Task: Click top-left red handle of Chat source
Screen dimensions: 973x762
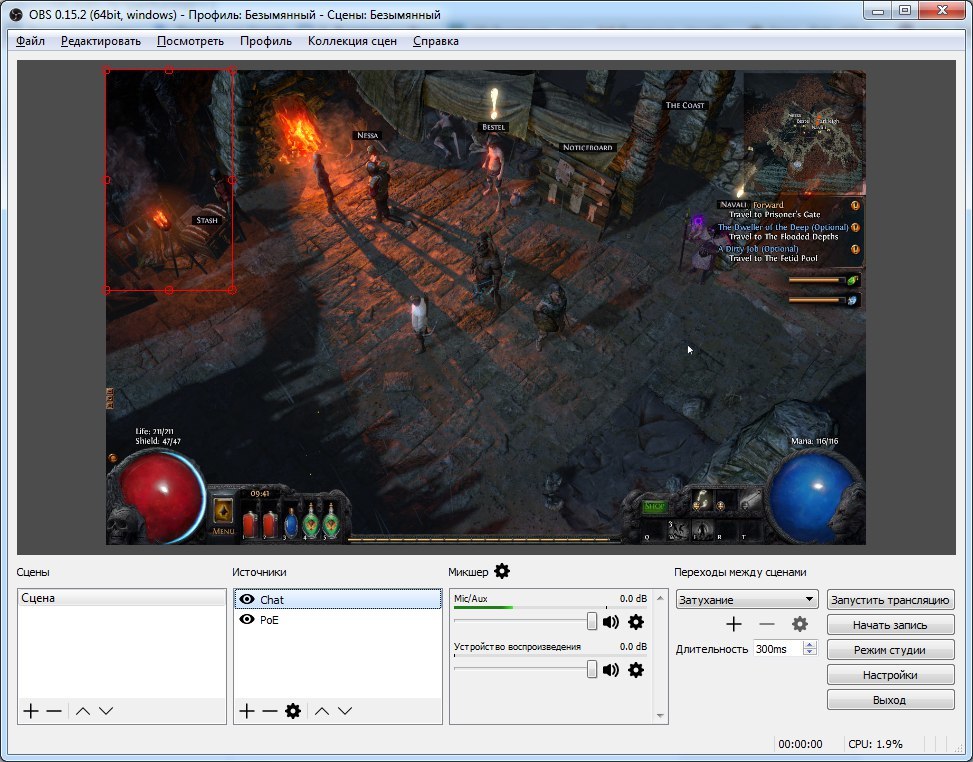Action: [x=106, y=70]
